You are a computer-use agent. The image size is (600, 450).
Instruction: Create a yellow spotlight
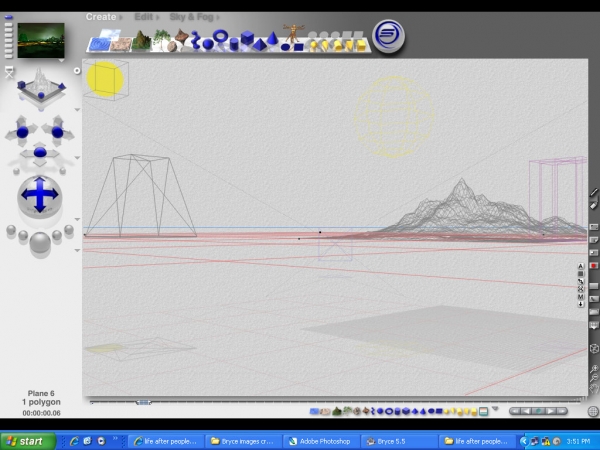click(325, 46)
